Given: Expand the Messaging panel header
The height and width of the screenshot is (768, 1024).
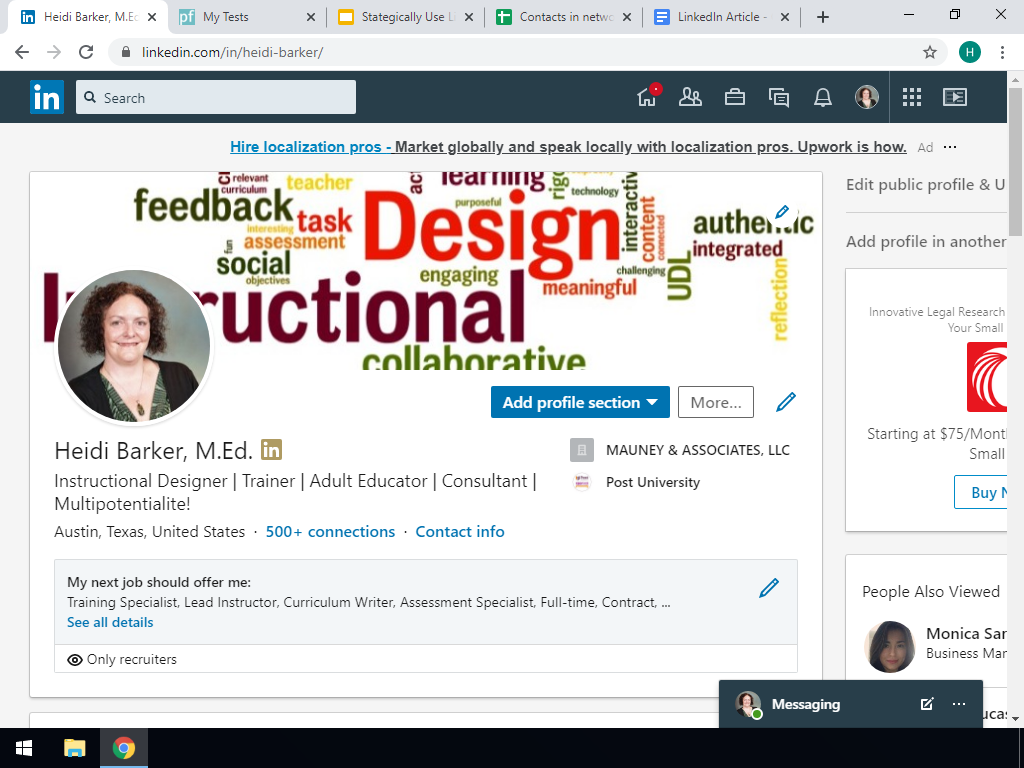Looking at the screenshot, I should (x=850, y=704).
